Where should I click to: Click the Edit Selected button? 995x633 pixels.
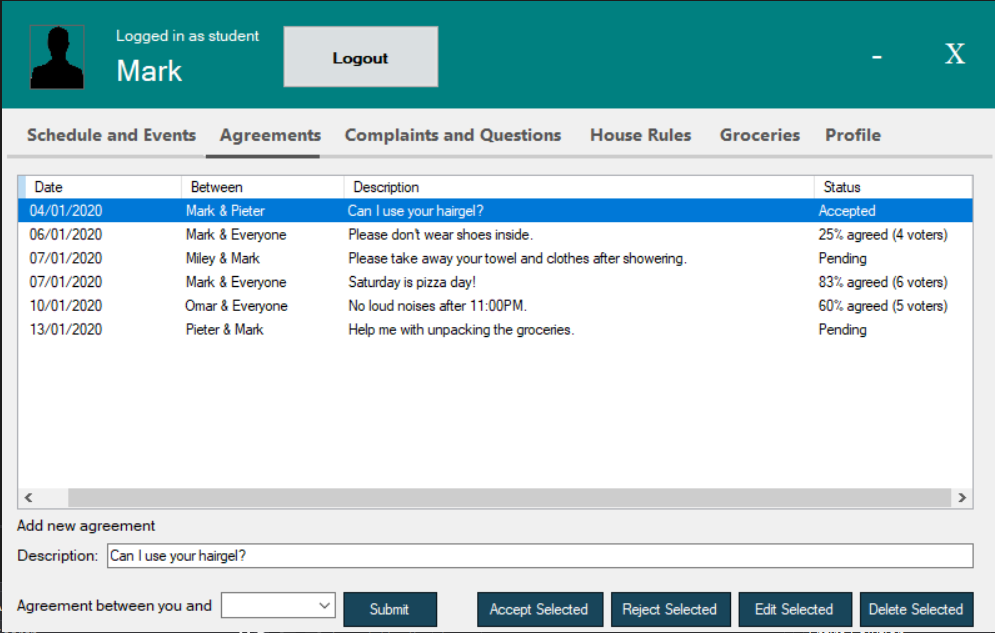[x=794, y=610]
